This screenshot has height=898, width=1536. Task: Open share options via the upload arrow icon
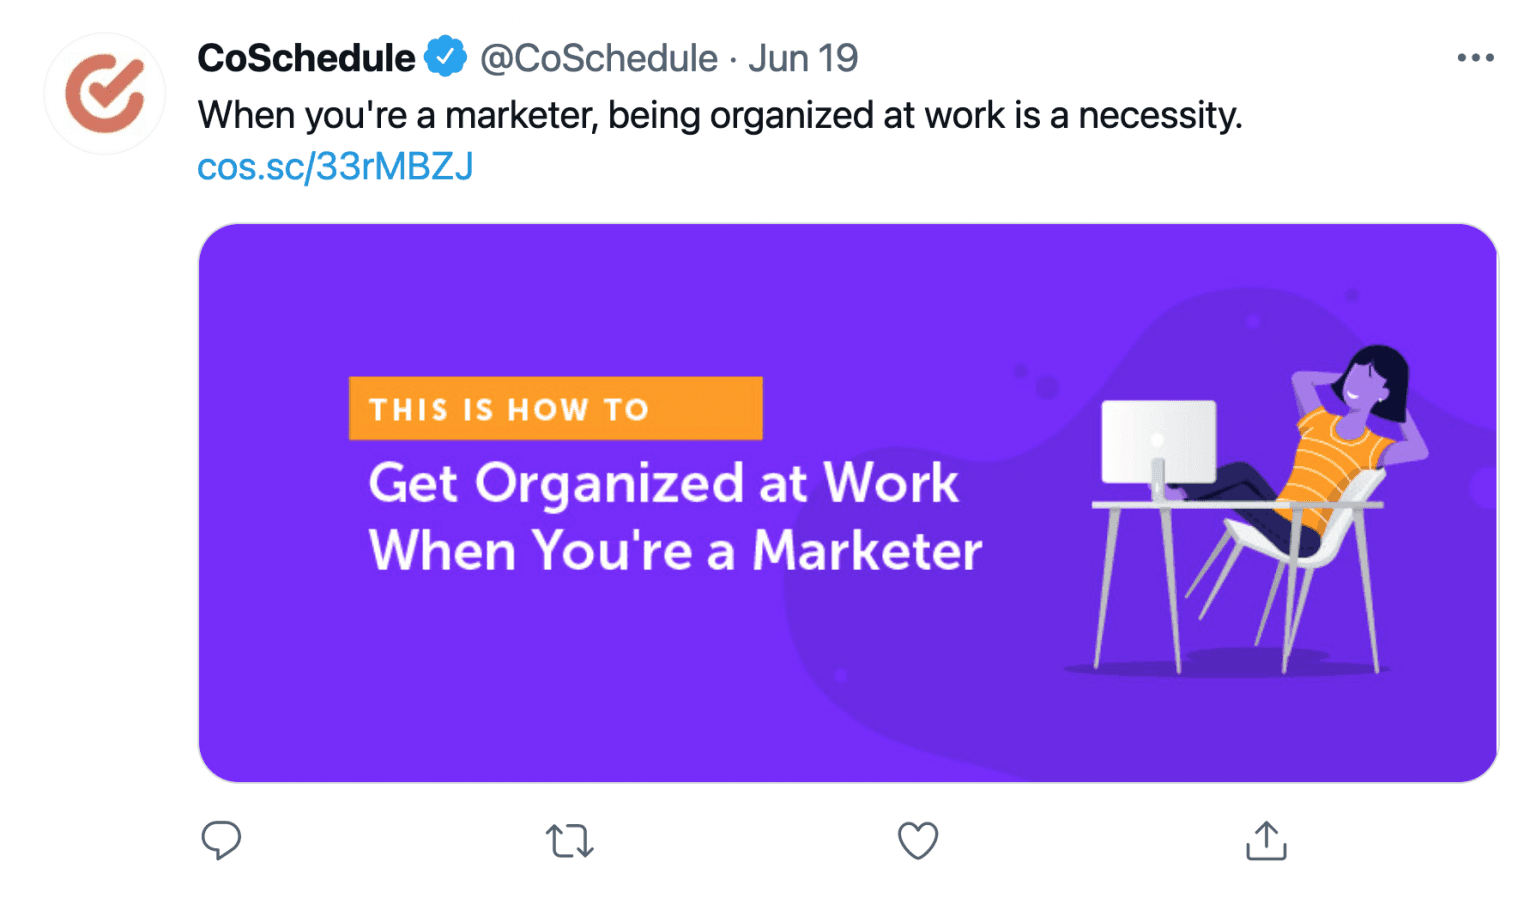click(1266, 841)
